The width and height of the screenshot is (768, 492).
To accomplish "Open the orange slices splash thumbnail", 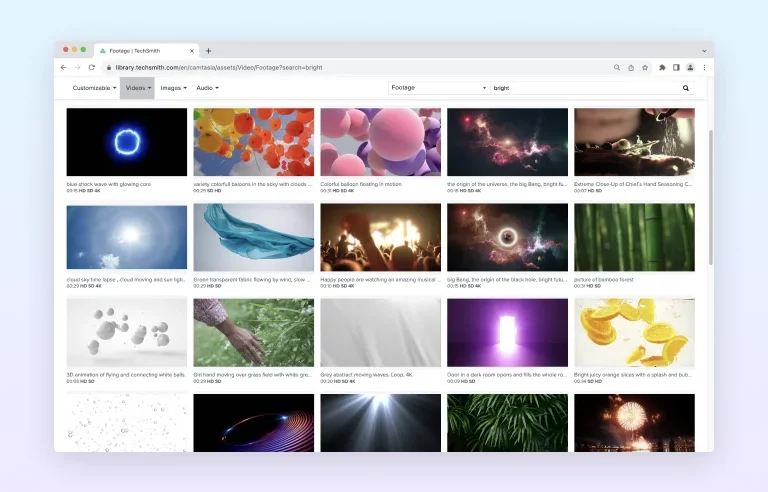I will pyautogui.click(x=634, y=333).
